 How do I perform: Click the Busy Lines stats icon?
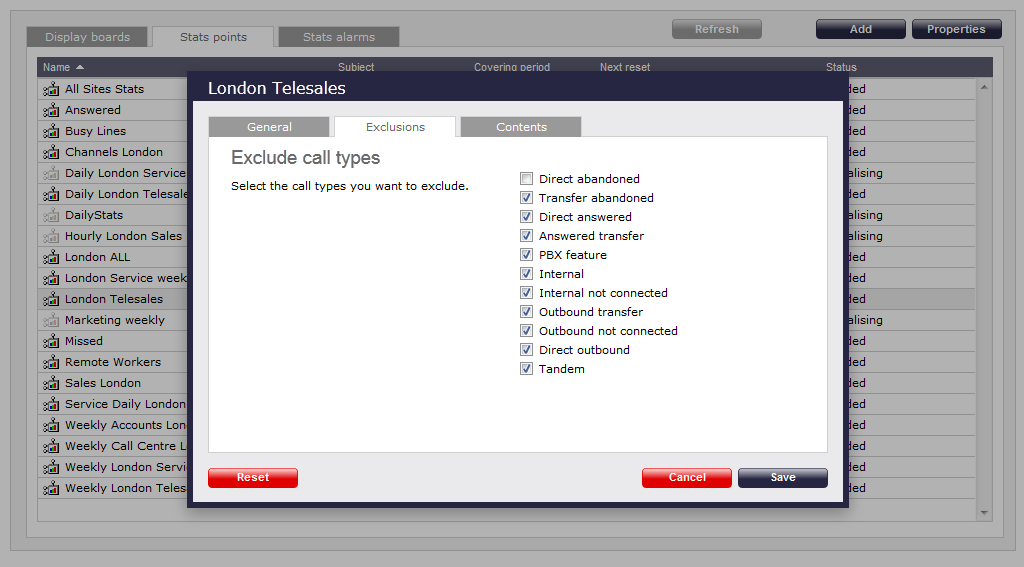coord(51,131)
